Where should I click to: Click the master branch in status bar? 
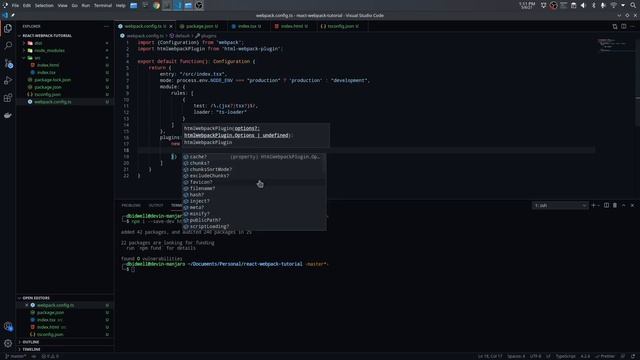click(16, 356)
